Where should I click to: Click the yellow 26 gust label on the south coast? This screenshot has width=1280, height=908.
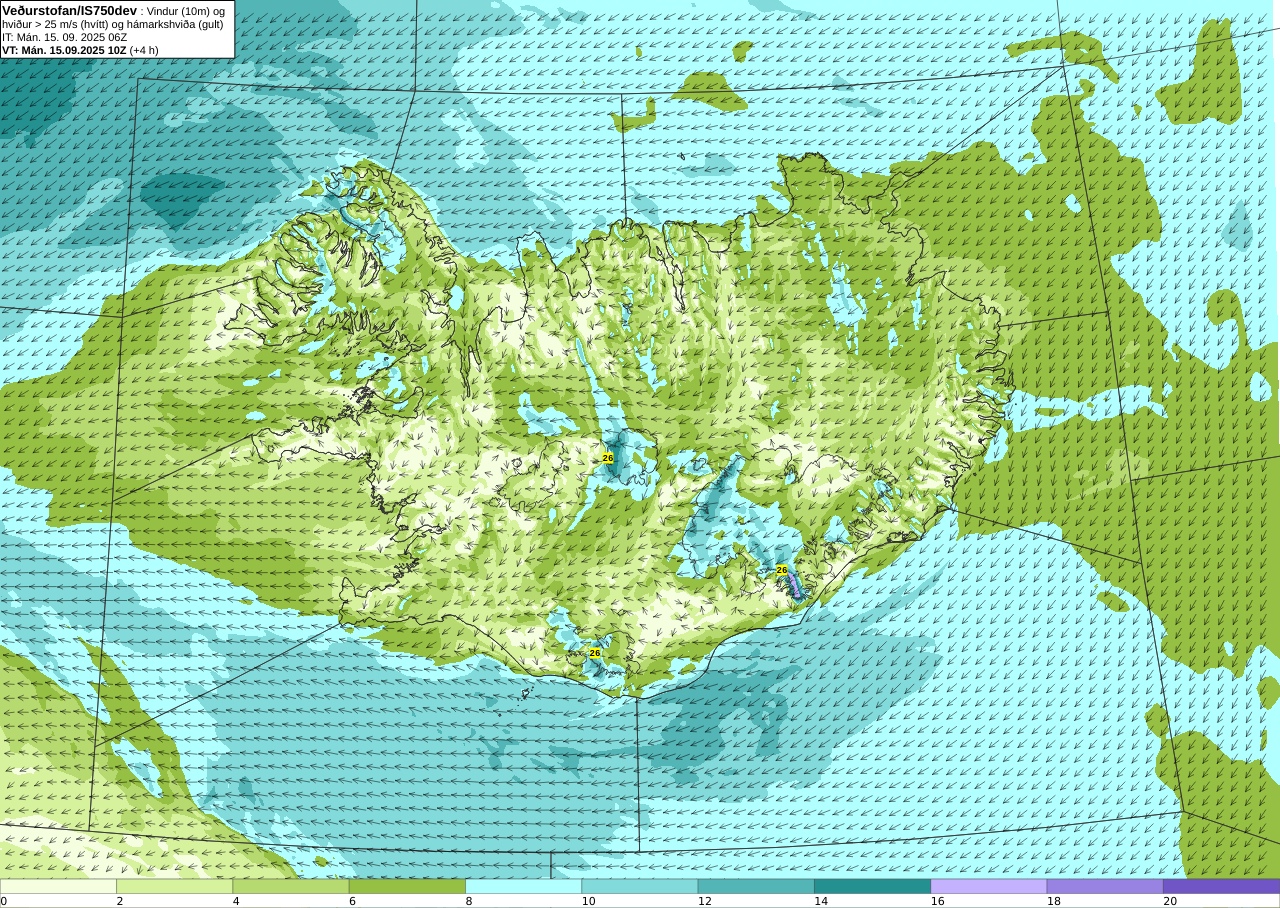(x=595, y=653)
